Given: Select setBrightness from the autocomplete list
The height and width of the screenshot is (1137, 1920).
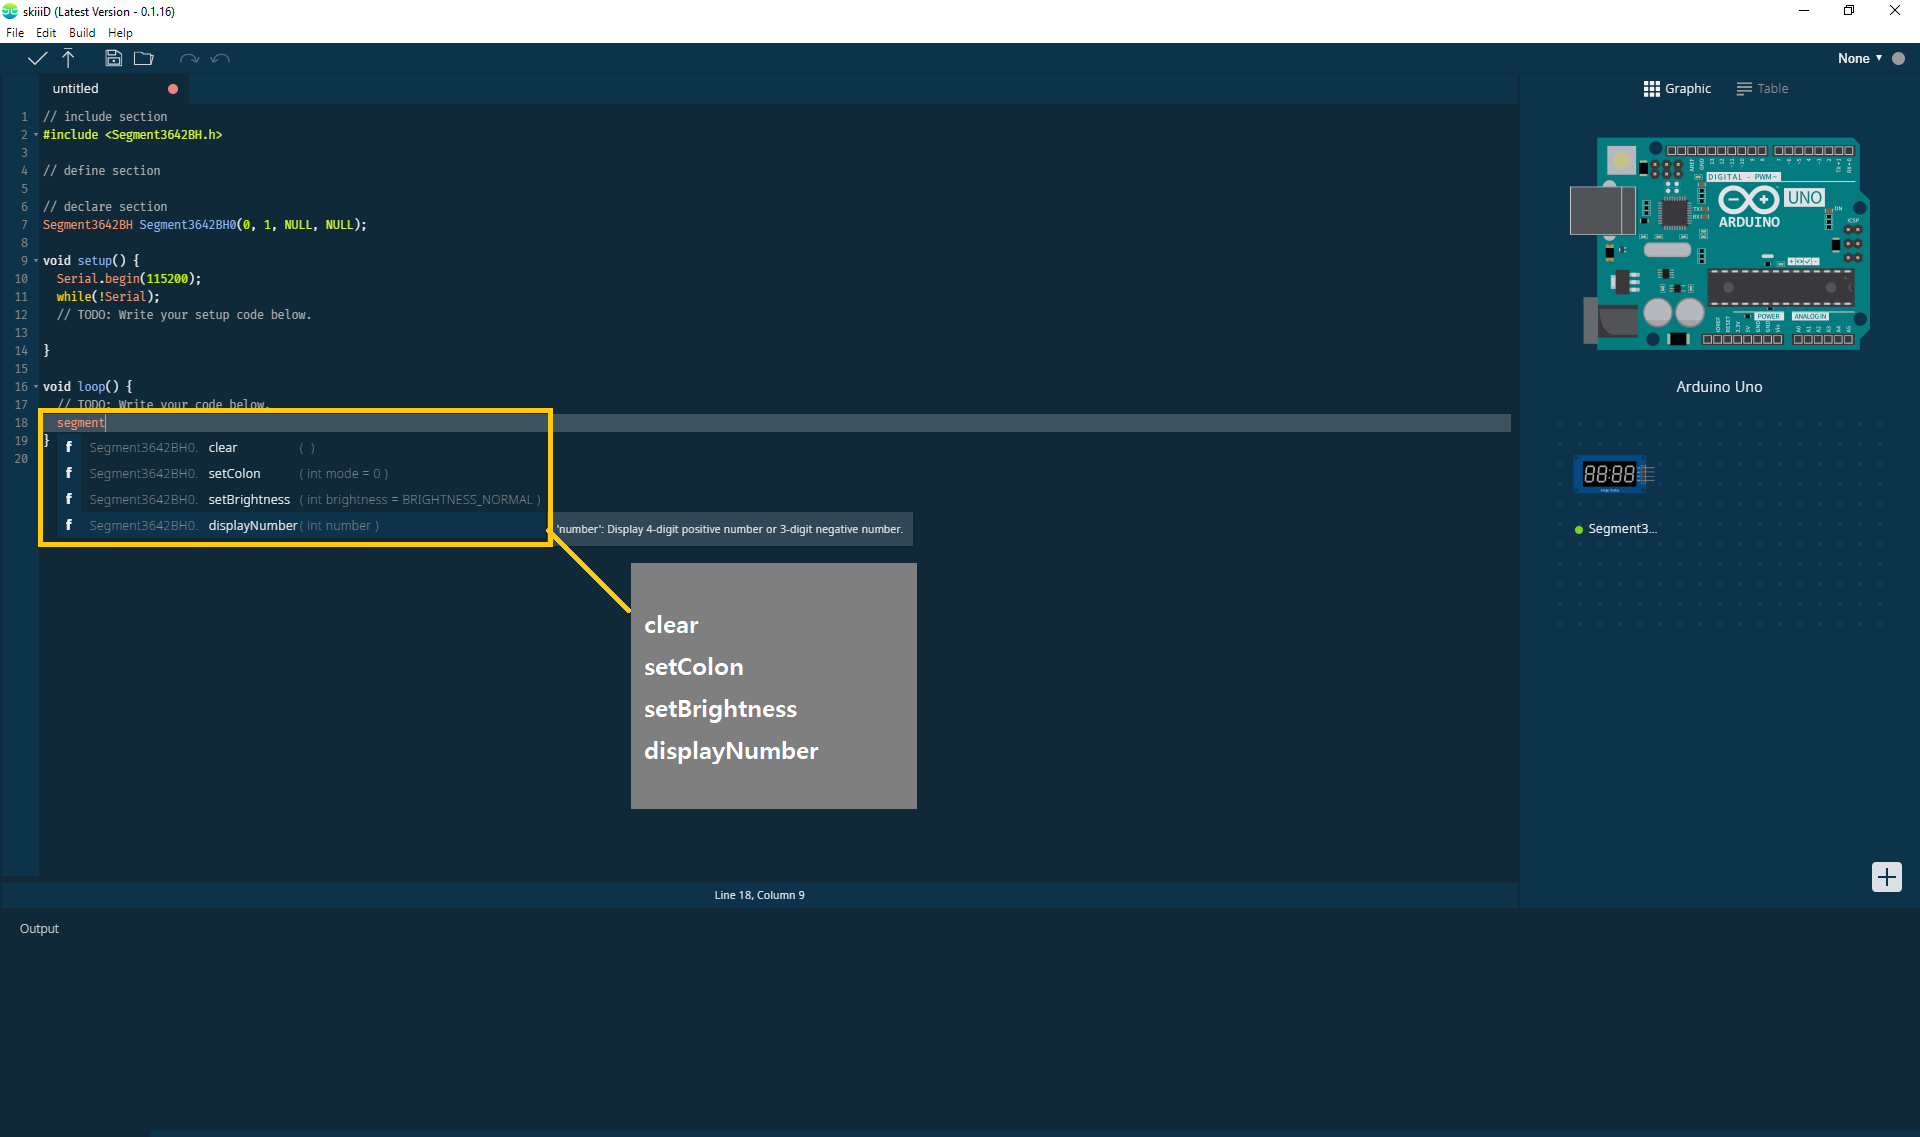Looking at the screenshot, I should [x=248, y=499].
